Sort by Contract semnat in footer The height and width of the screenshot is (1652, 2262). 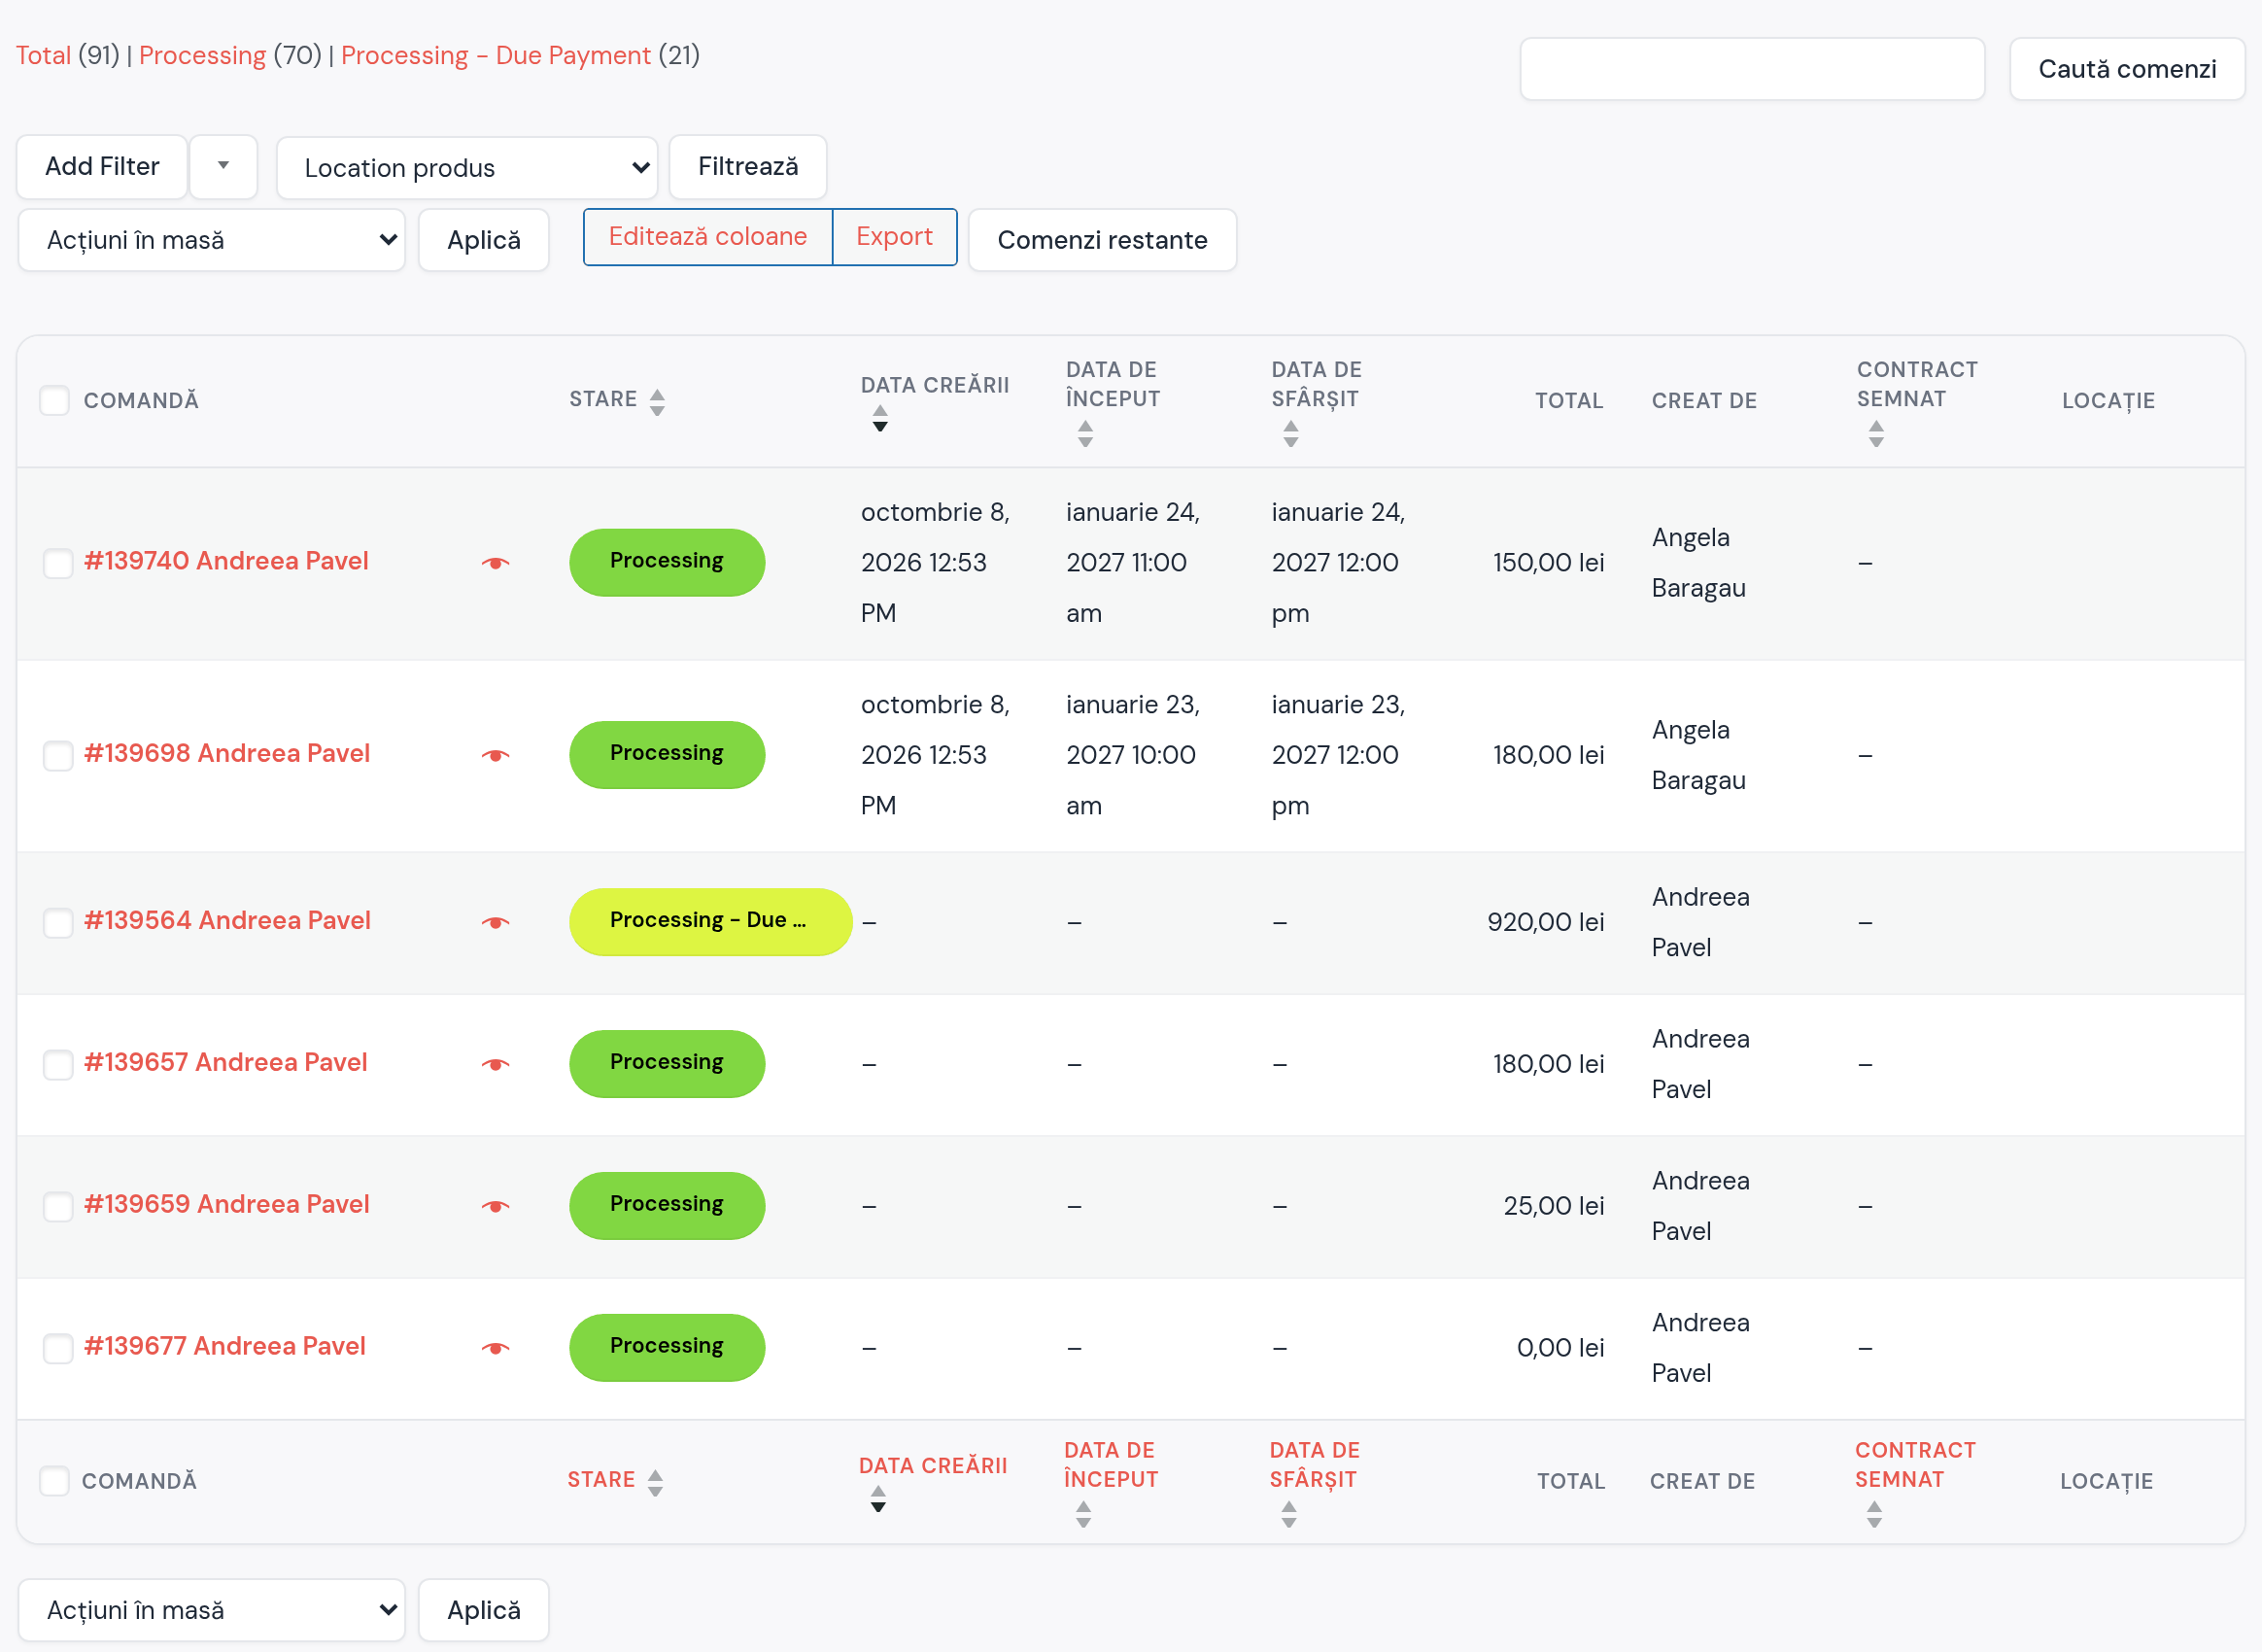coord(1915,1483)
